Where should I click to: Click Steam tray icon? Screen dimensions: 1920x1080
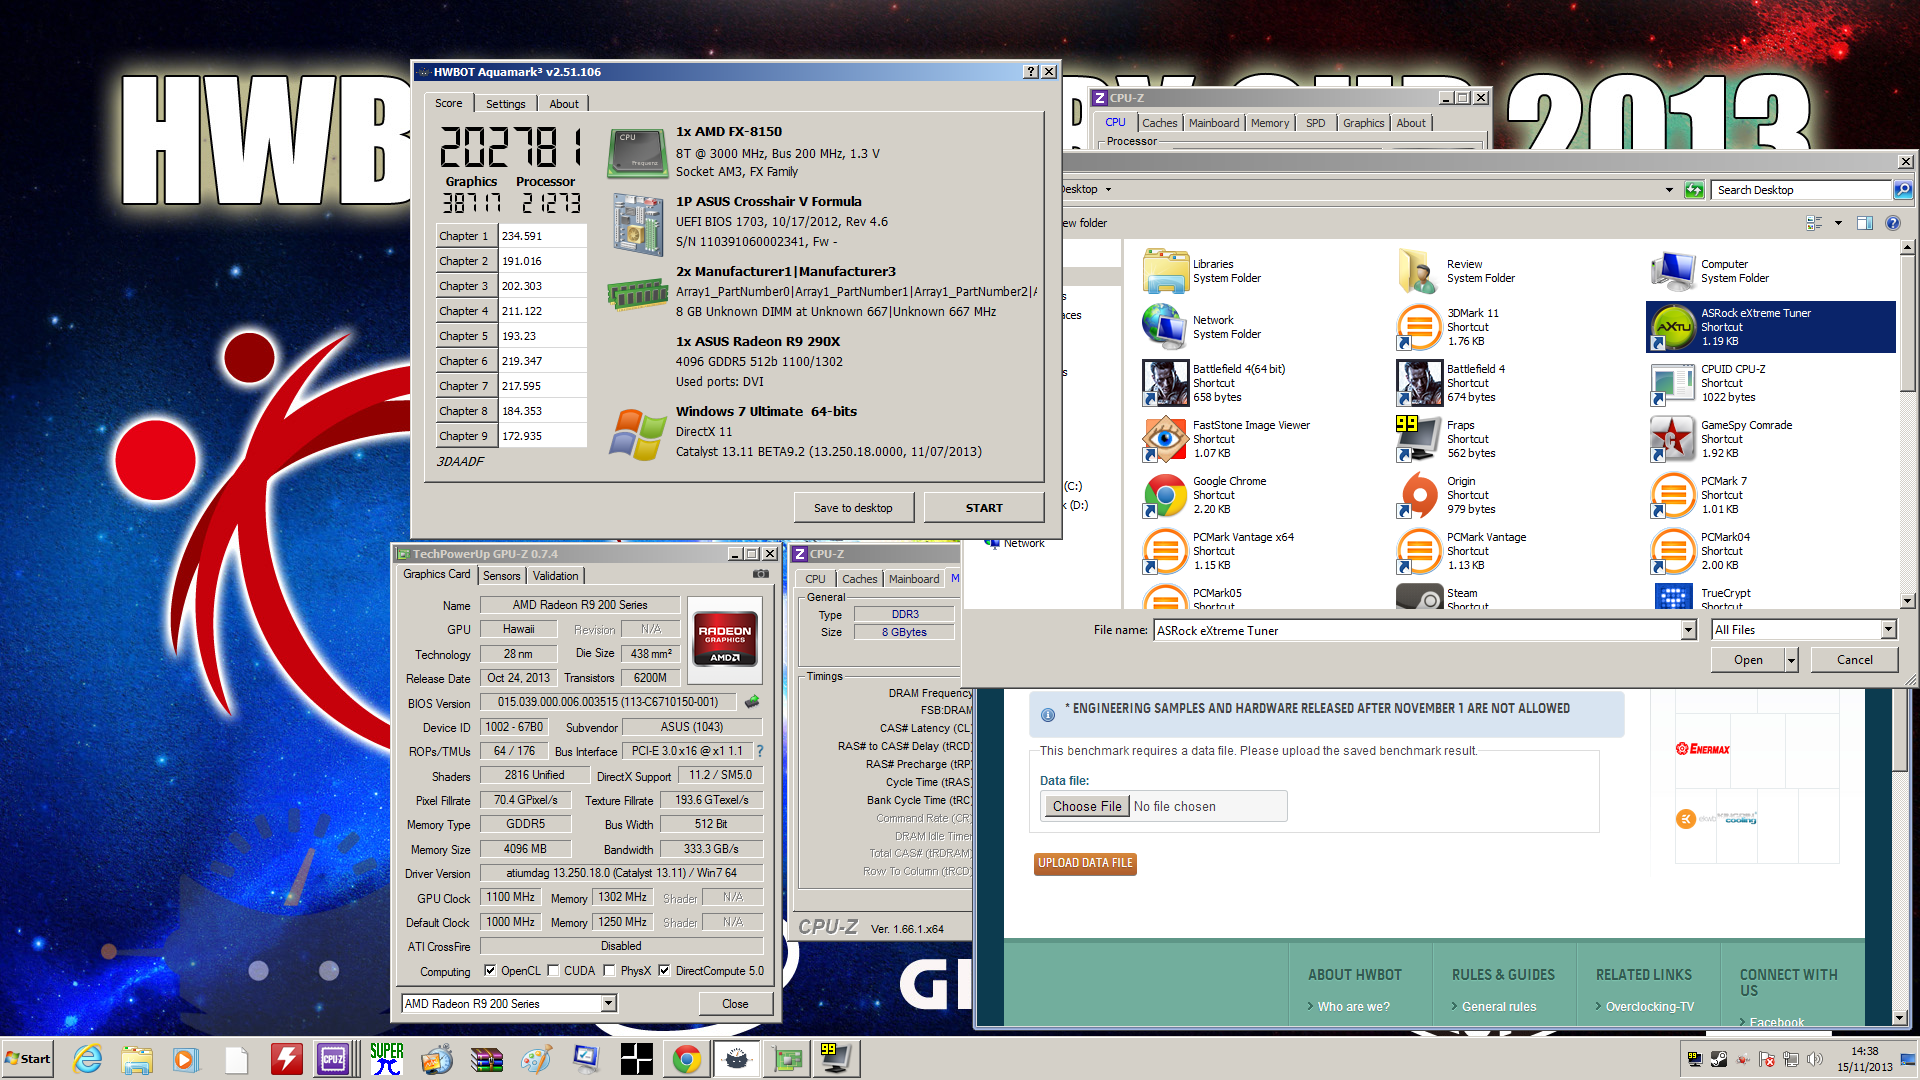point(1719,1059)
